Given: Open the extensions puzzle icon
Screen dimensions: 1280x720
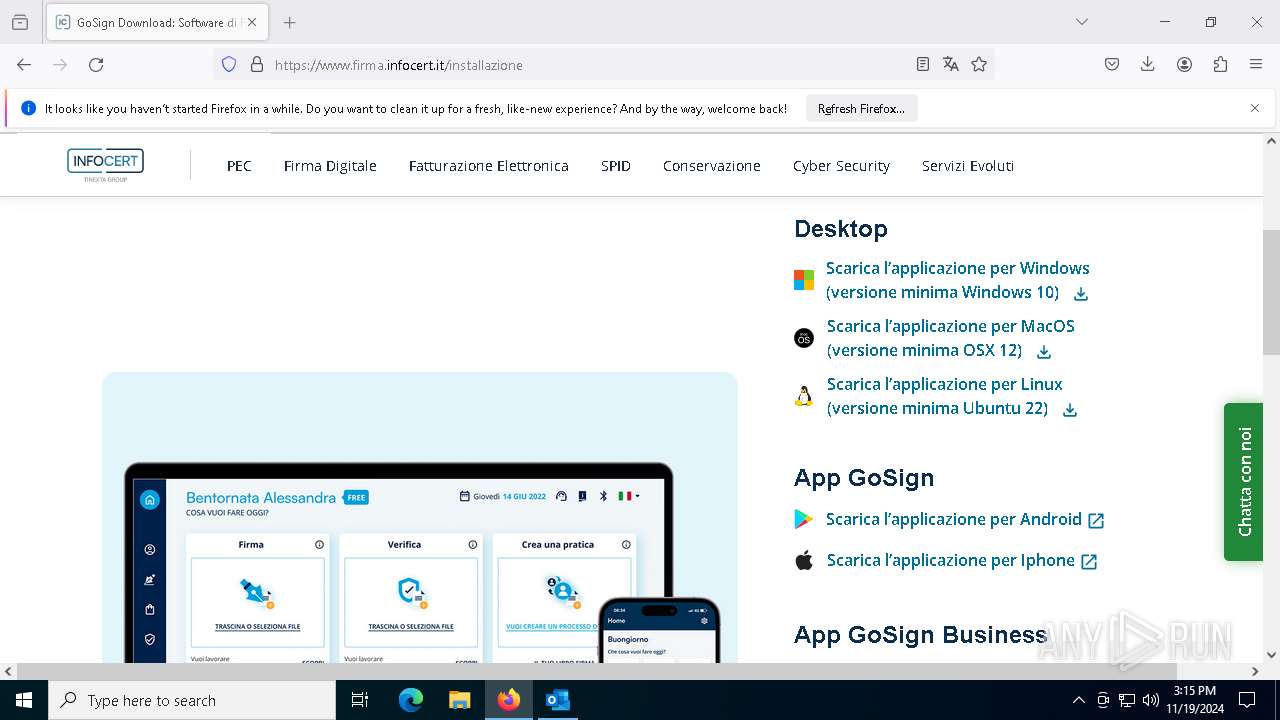Looking at the screenshot, I should (1220, 64).
